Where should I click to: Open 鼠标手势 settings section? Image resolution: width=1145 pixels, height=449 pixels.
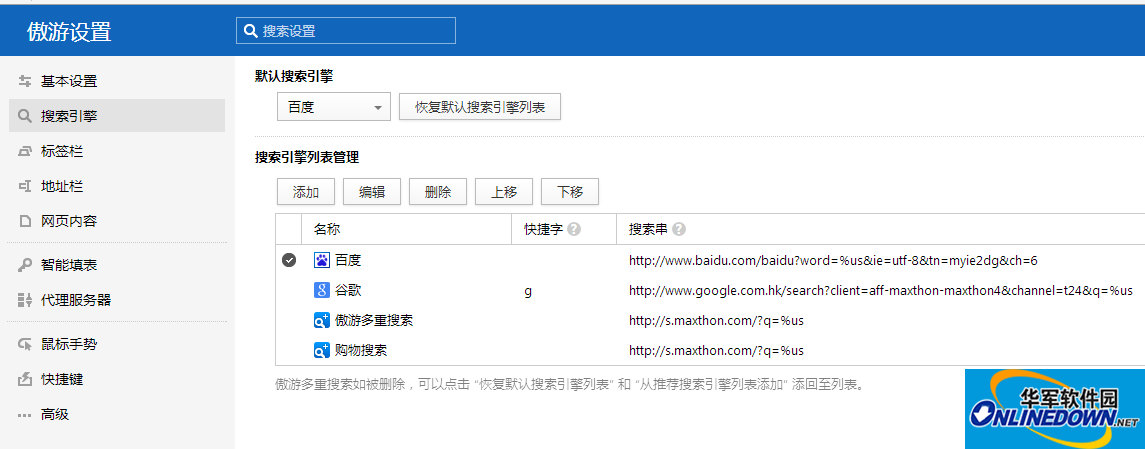click(x=116, y=345)
